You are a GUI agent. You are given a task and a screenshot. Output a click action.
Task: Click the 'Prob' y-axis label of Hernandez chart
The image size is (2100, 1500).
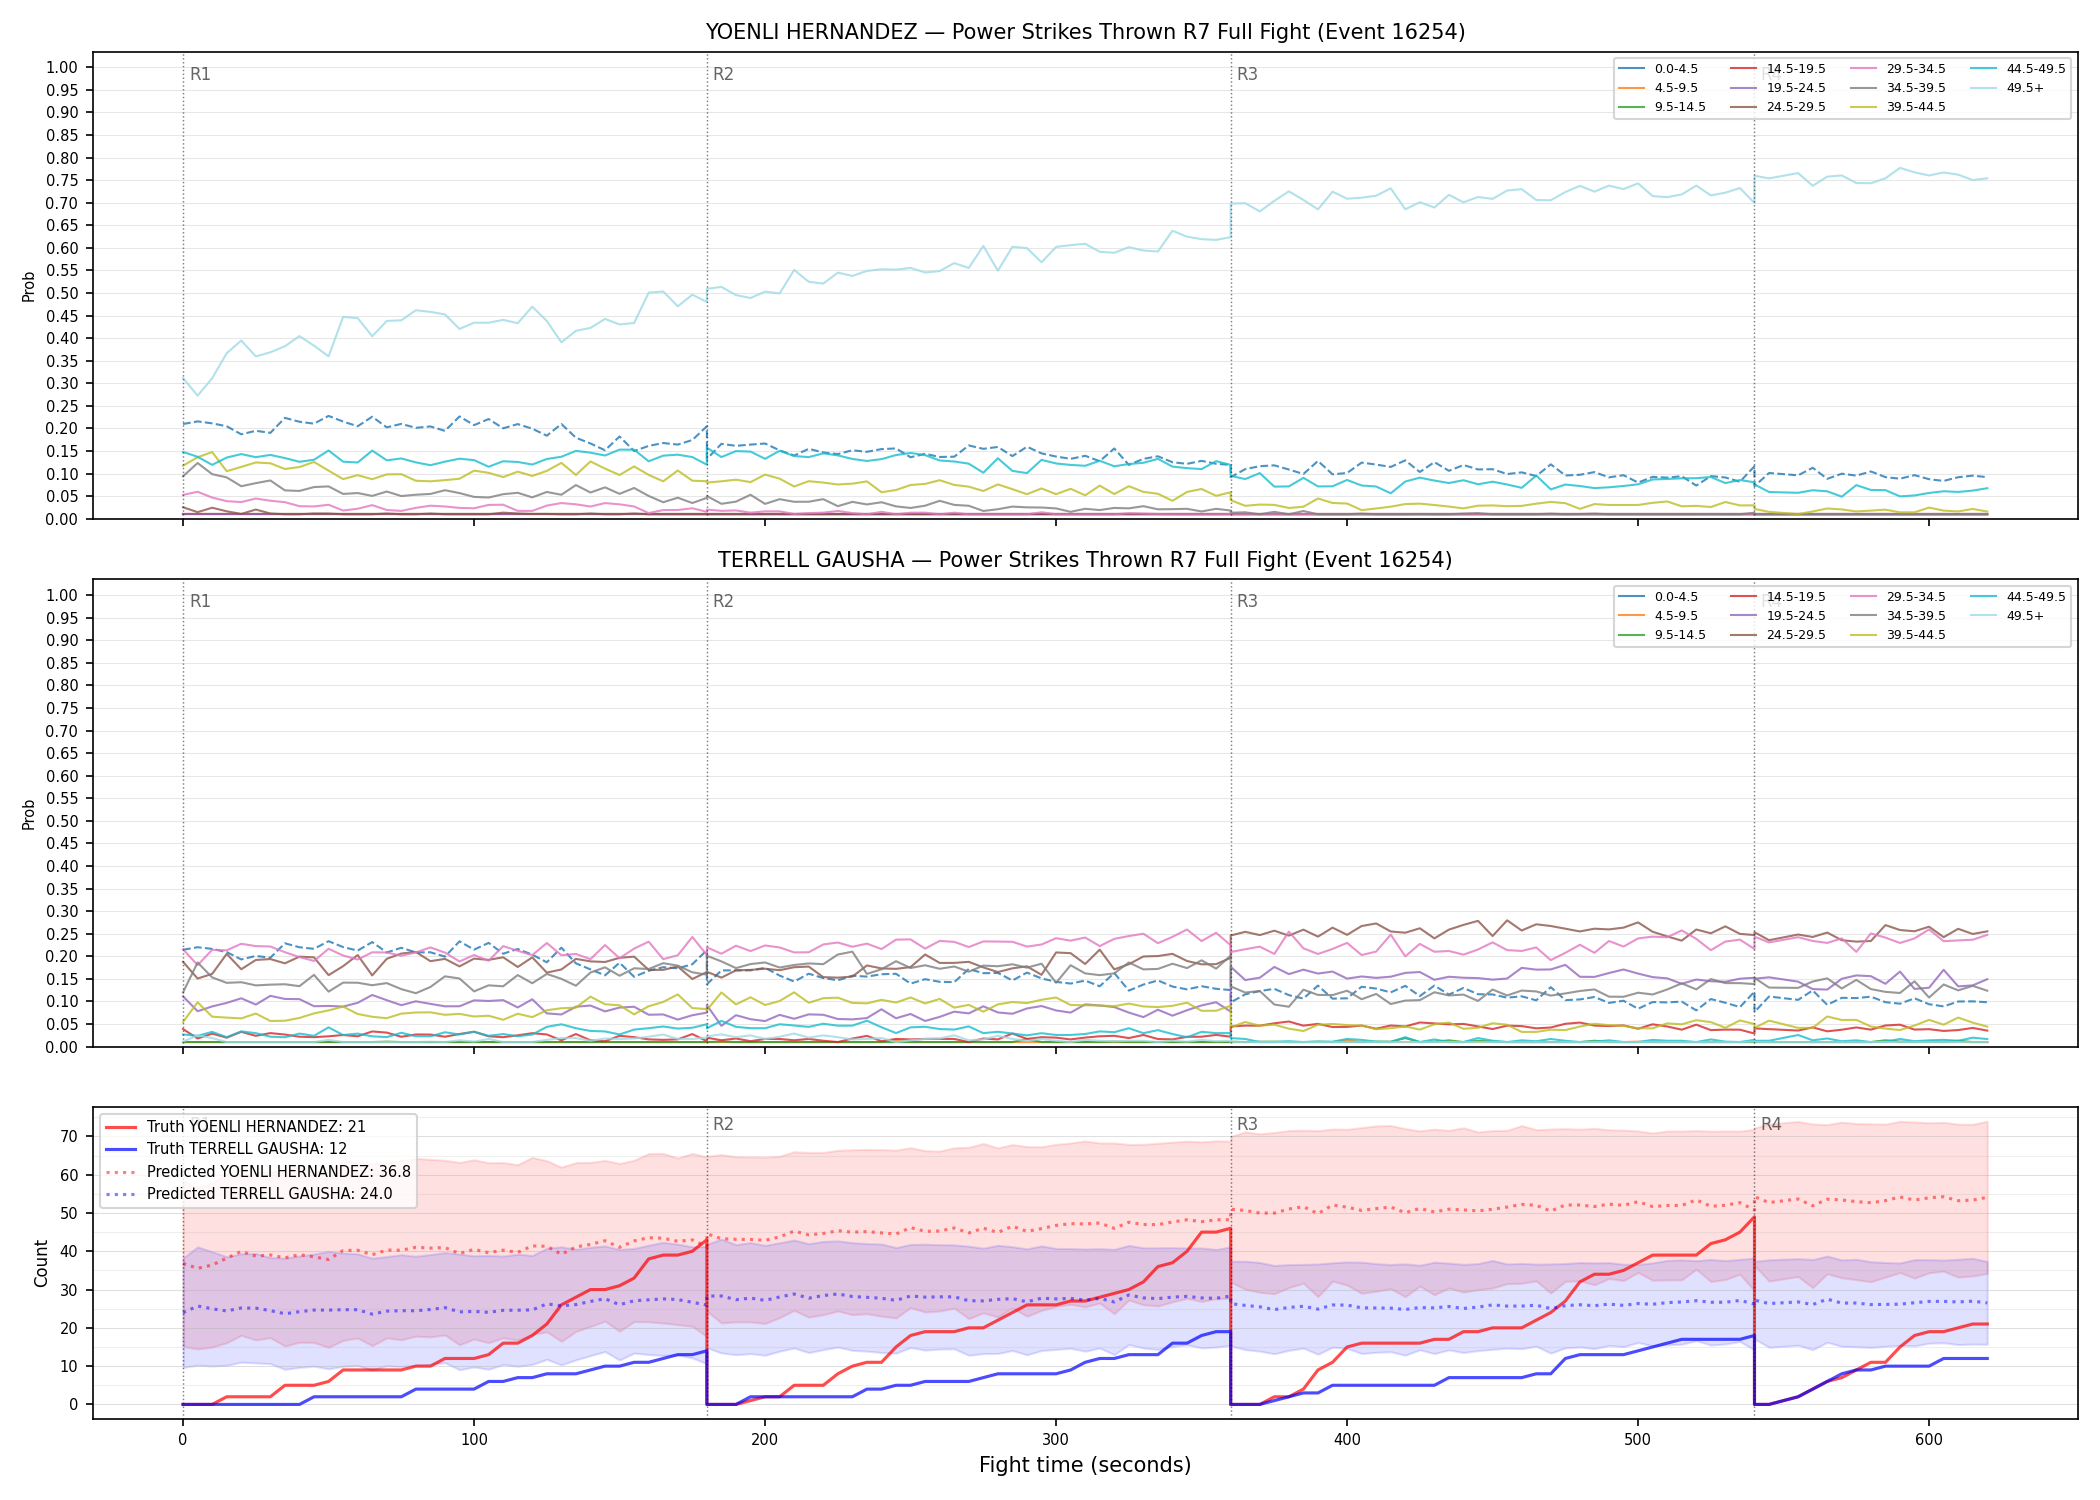29,286
